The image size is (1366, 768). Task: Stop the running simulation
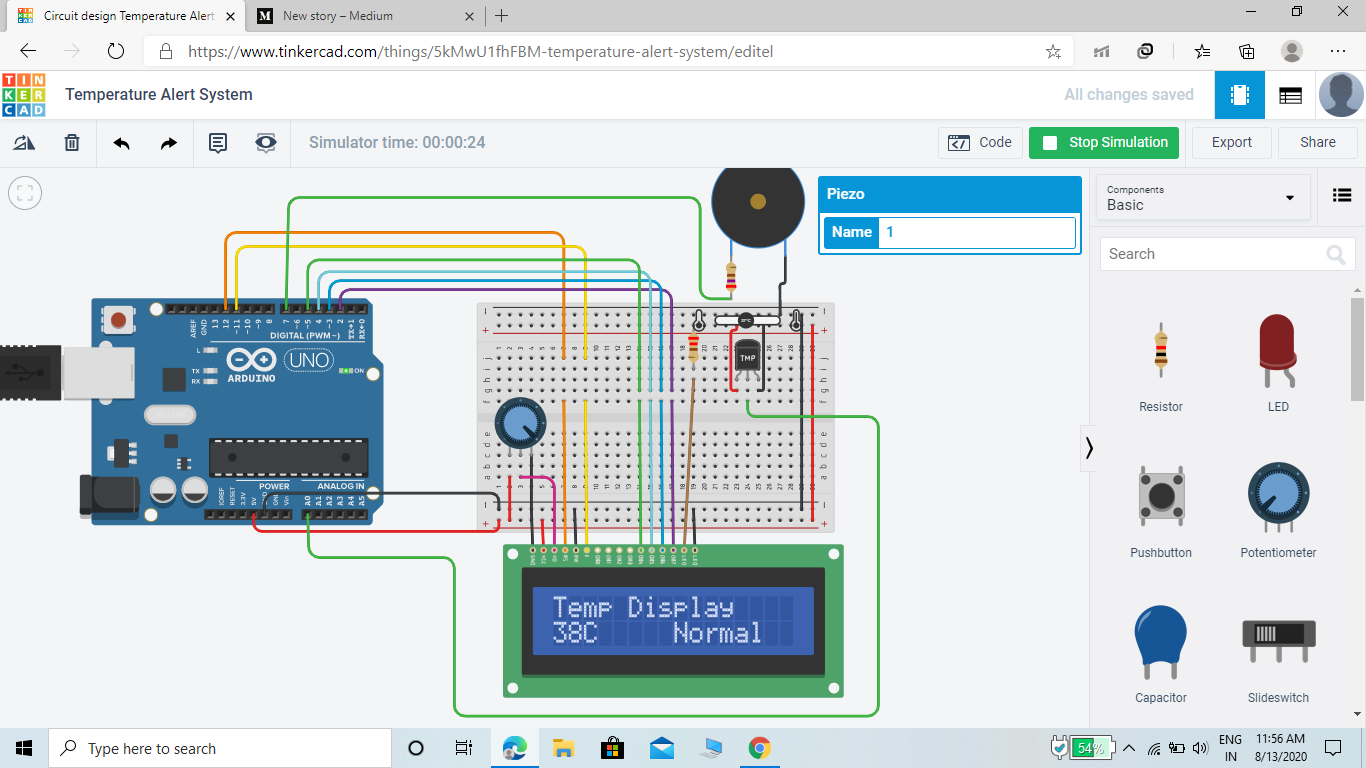[x=1103, y=142]
